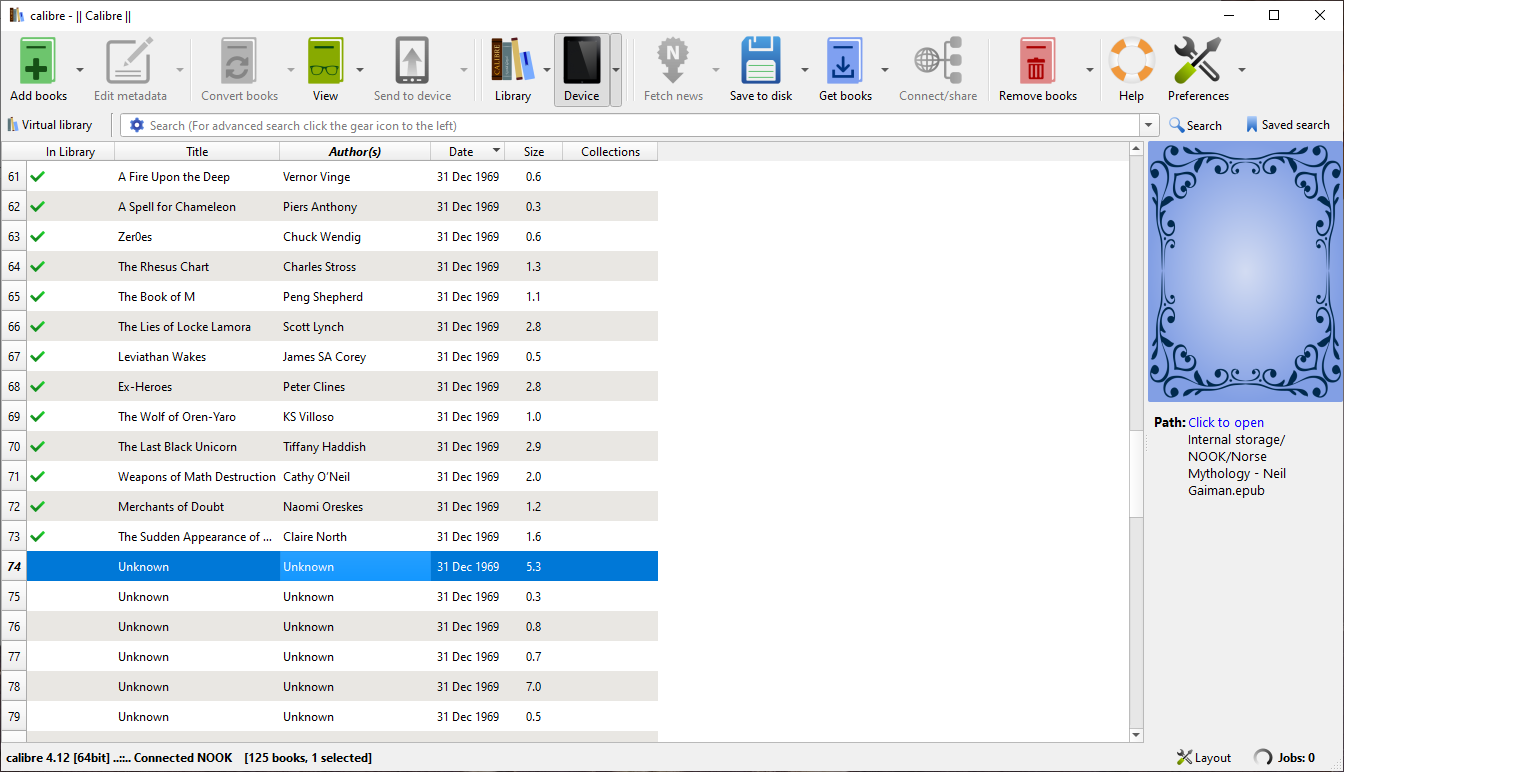The height and width of the screenshot is (772, 1536).
Task: Open Saved search list
Action: pos(1287,125)
